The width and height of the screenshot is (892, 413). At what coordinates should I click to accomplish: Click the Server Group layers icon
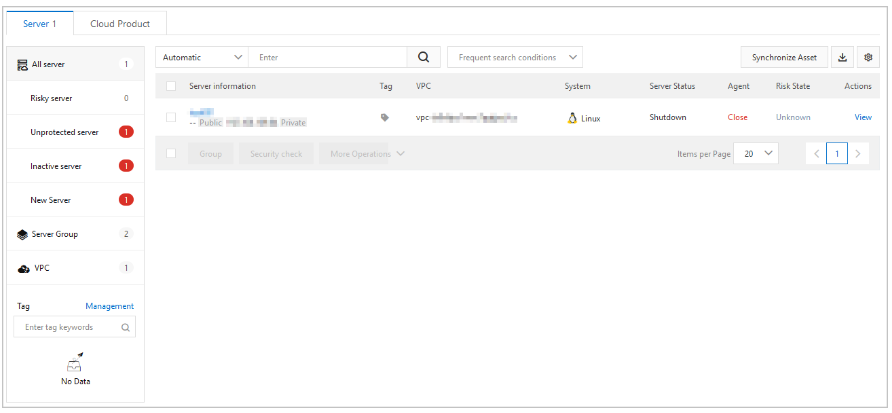tap(23, 234)
